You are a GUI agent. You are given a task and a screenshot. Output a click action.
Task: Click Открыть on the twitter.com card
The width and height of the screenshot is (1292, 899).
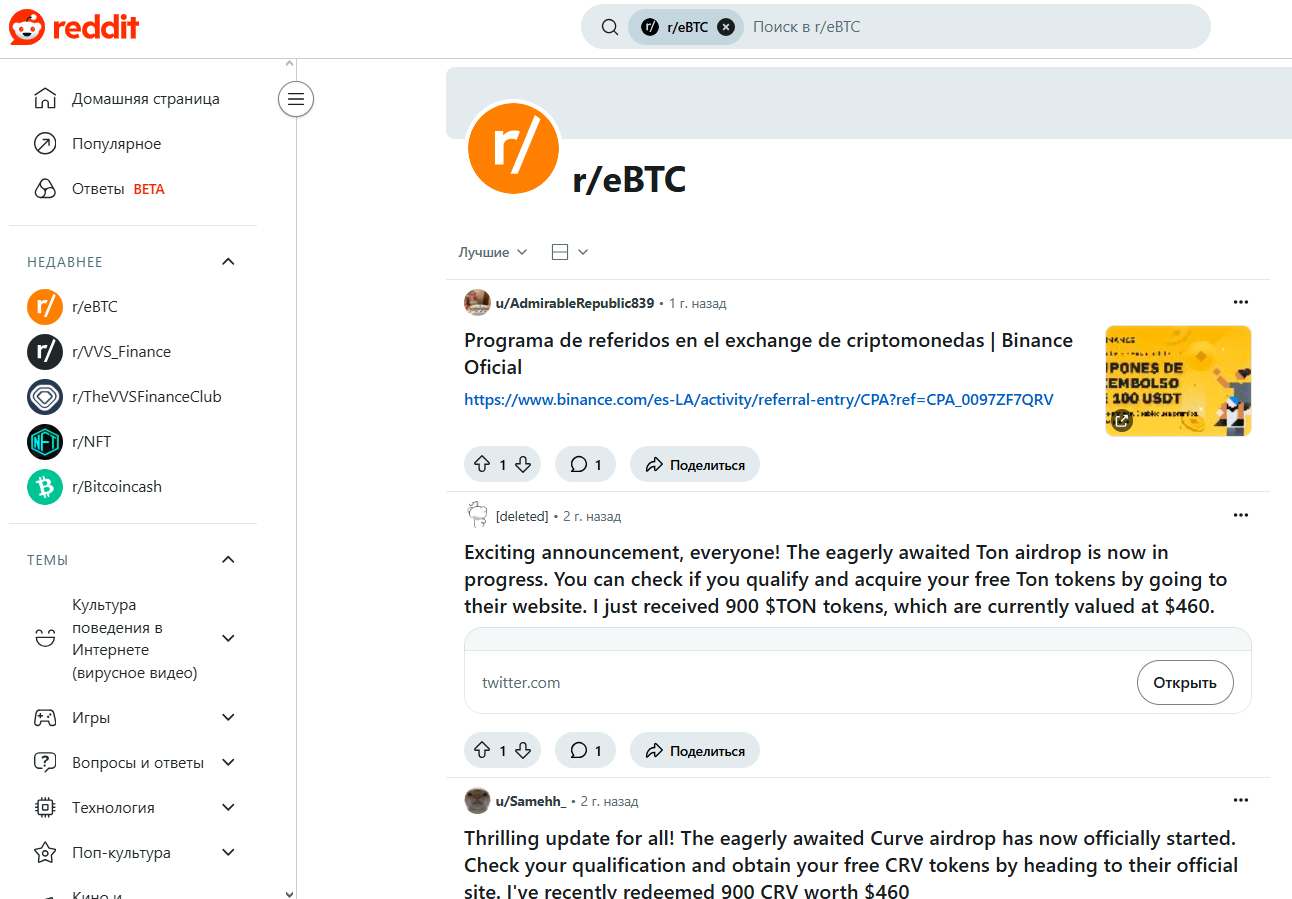coord(1184,683)
